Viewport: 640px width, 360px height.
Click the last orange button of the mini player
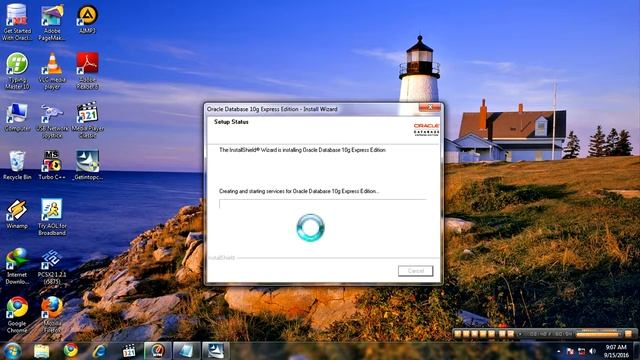[629, 334]
